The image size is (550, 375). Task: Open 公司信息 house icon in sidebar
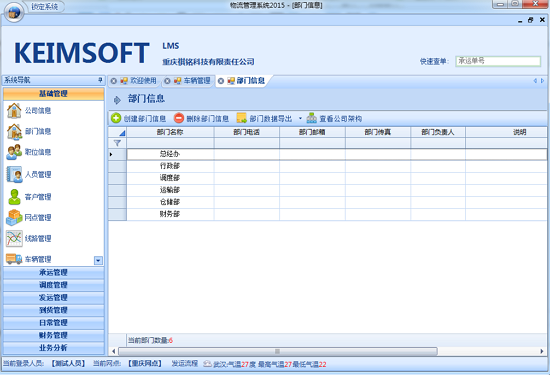point(14,111)
